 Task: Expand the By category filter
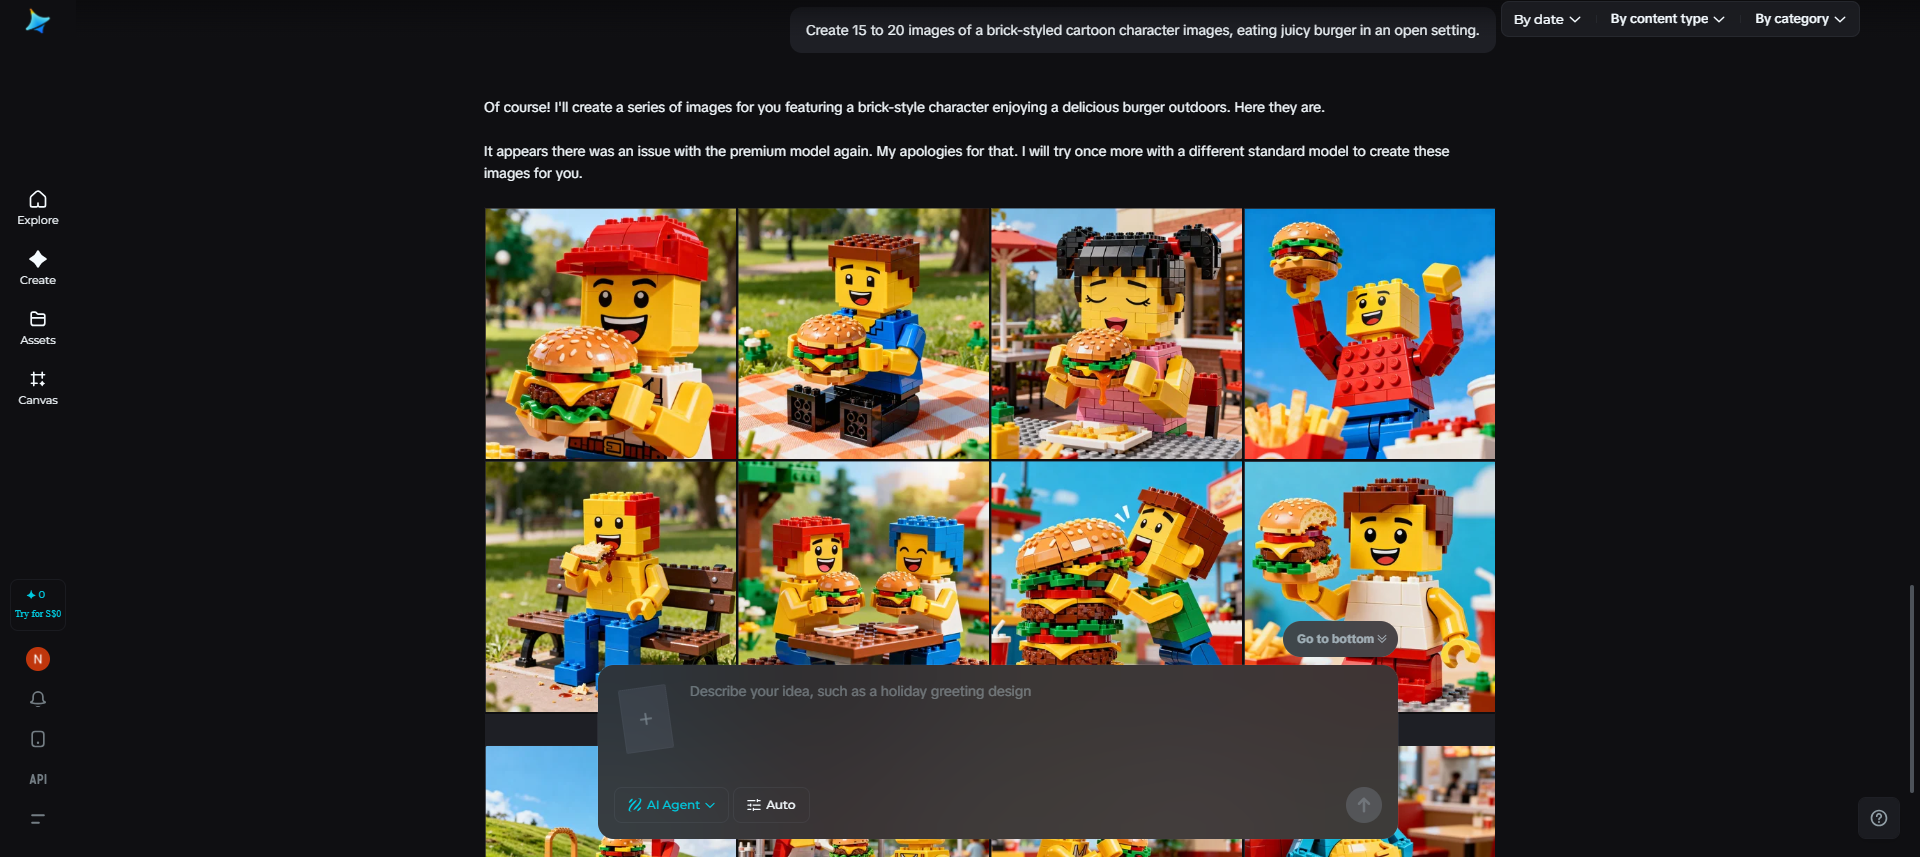[x=1800, y=19]
